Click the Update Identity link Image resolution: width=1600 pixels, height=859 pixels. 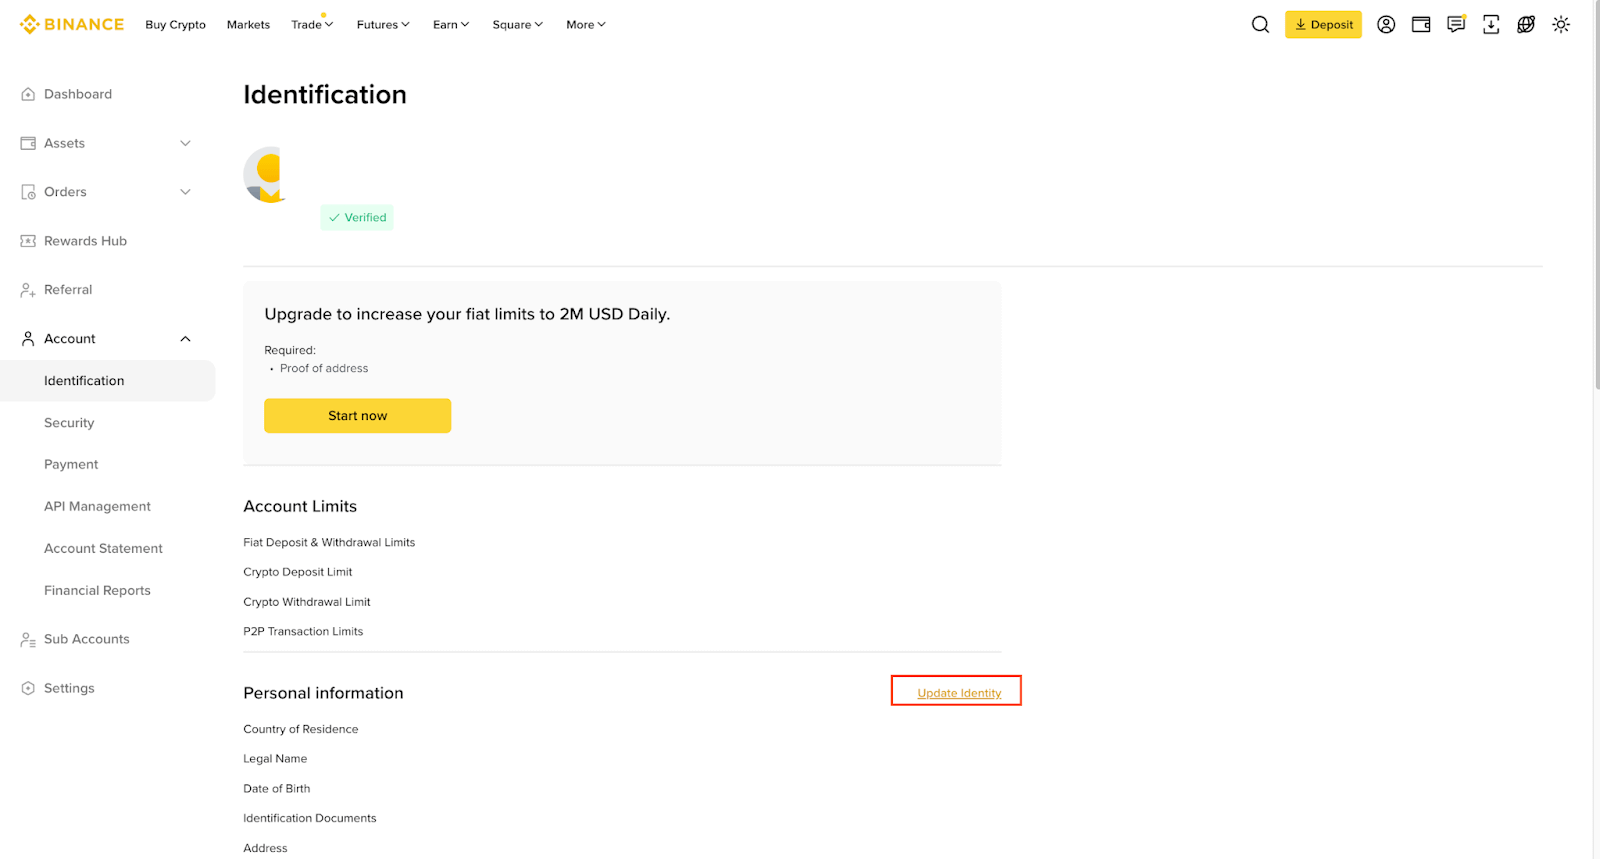point(959,693)
